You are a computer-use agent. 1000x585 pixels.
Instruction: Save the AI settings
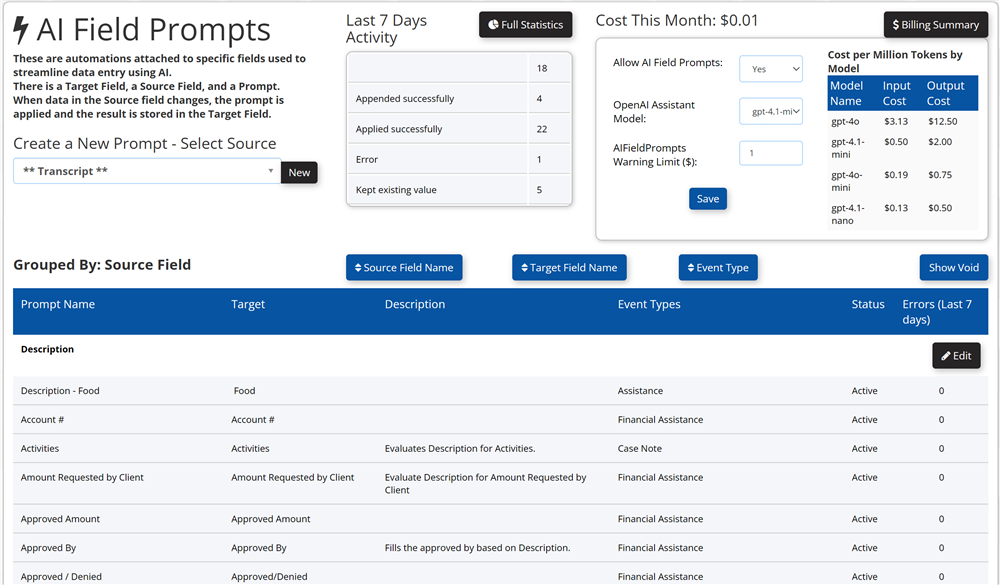(x=708, y=199)
